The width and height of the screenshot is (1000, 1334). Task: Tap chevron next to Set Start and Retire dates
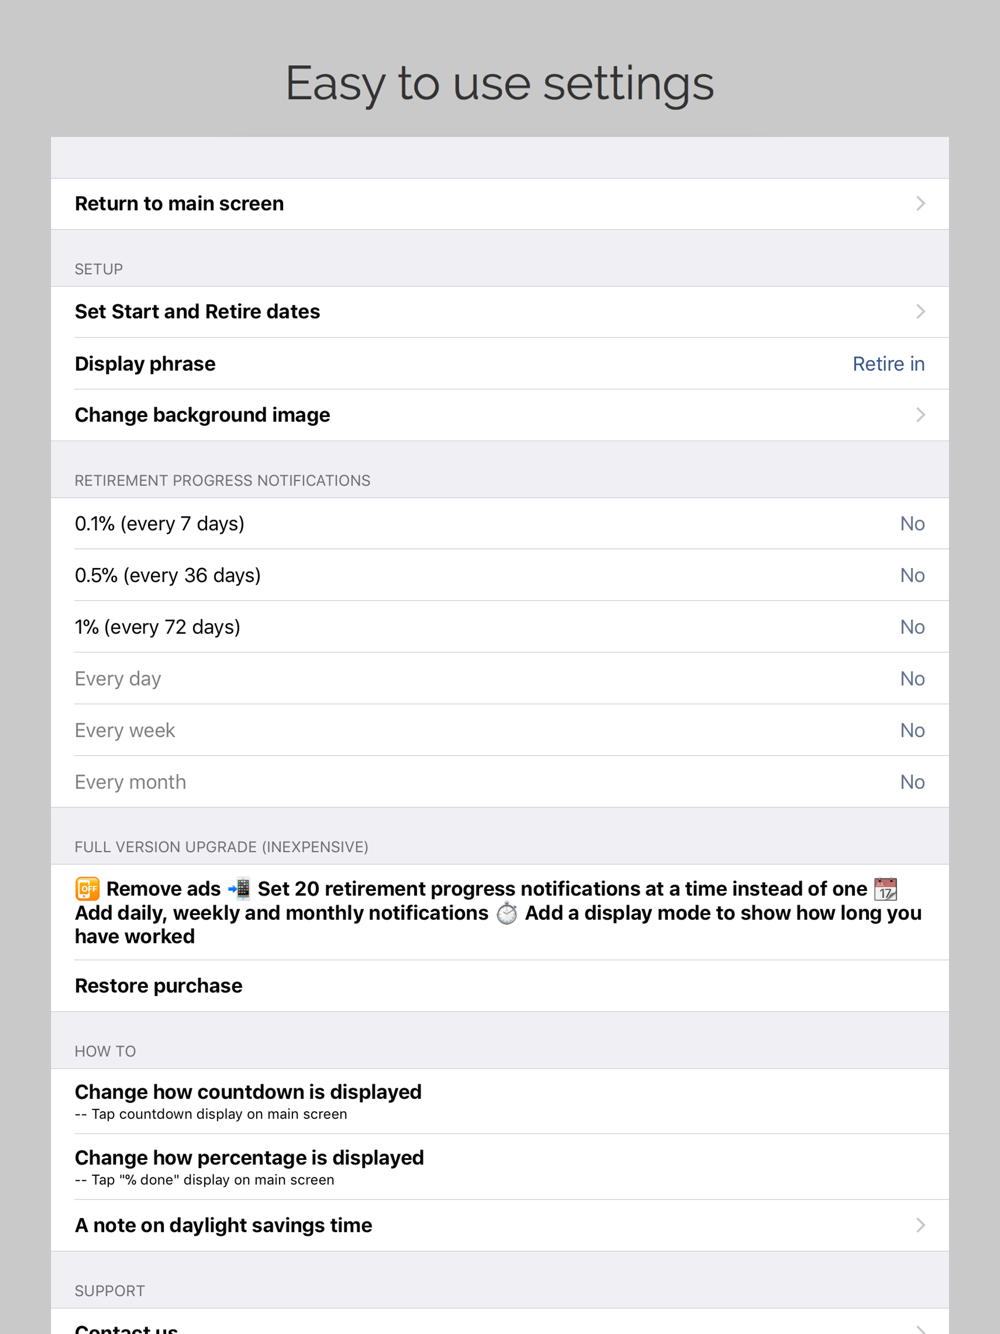[x=920, y=312]
